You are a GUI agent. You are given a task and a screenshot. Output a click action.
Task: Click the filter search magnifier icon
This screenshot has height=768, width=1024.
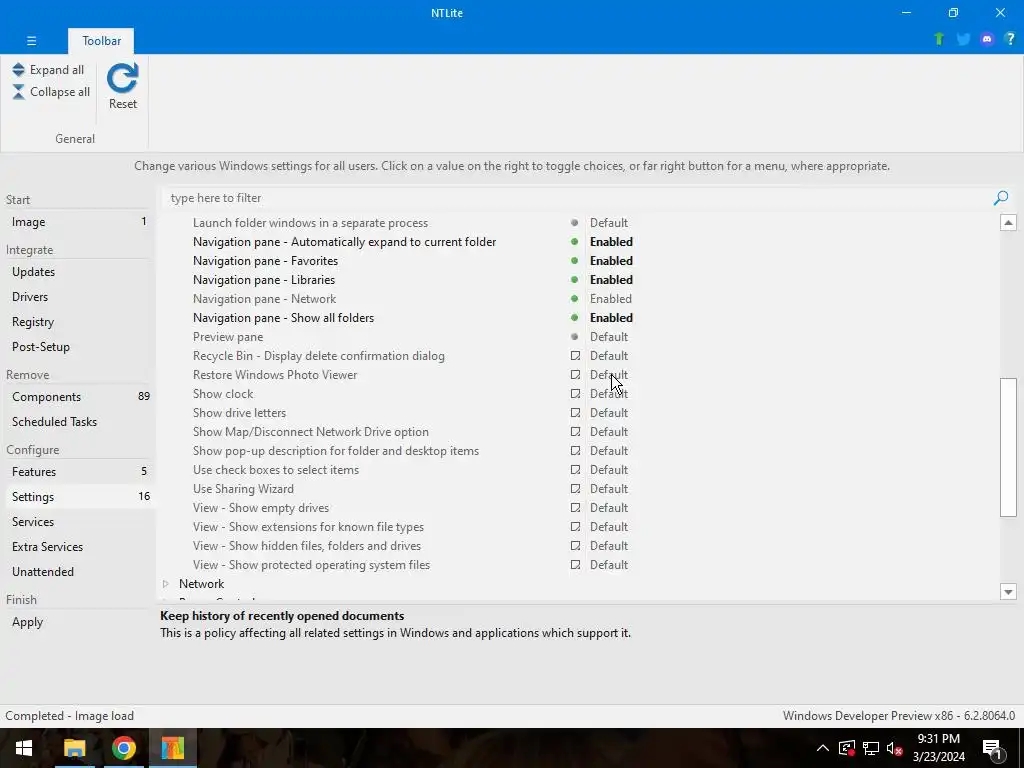(x=1000, y=198)
